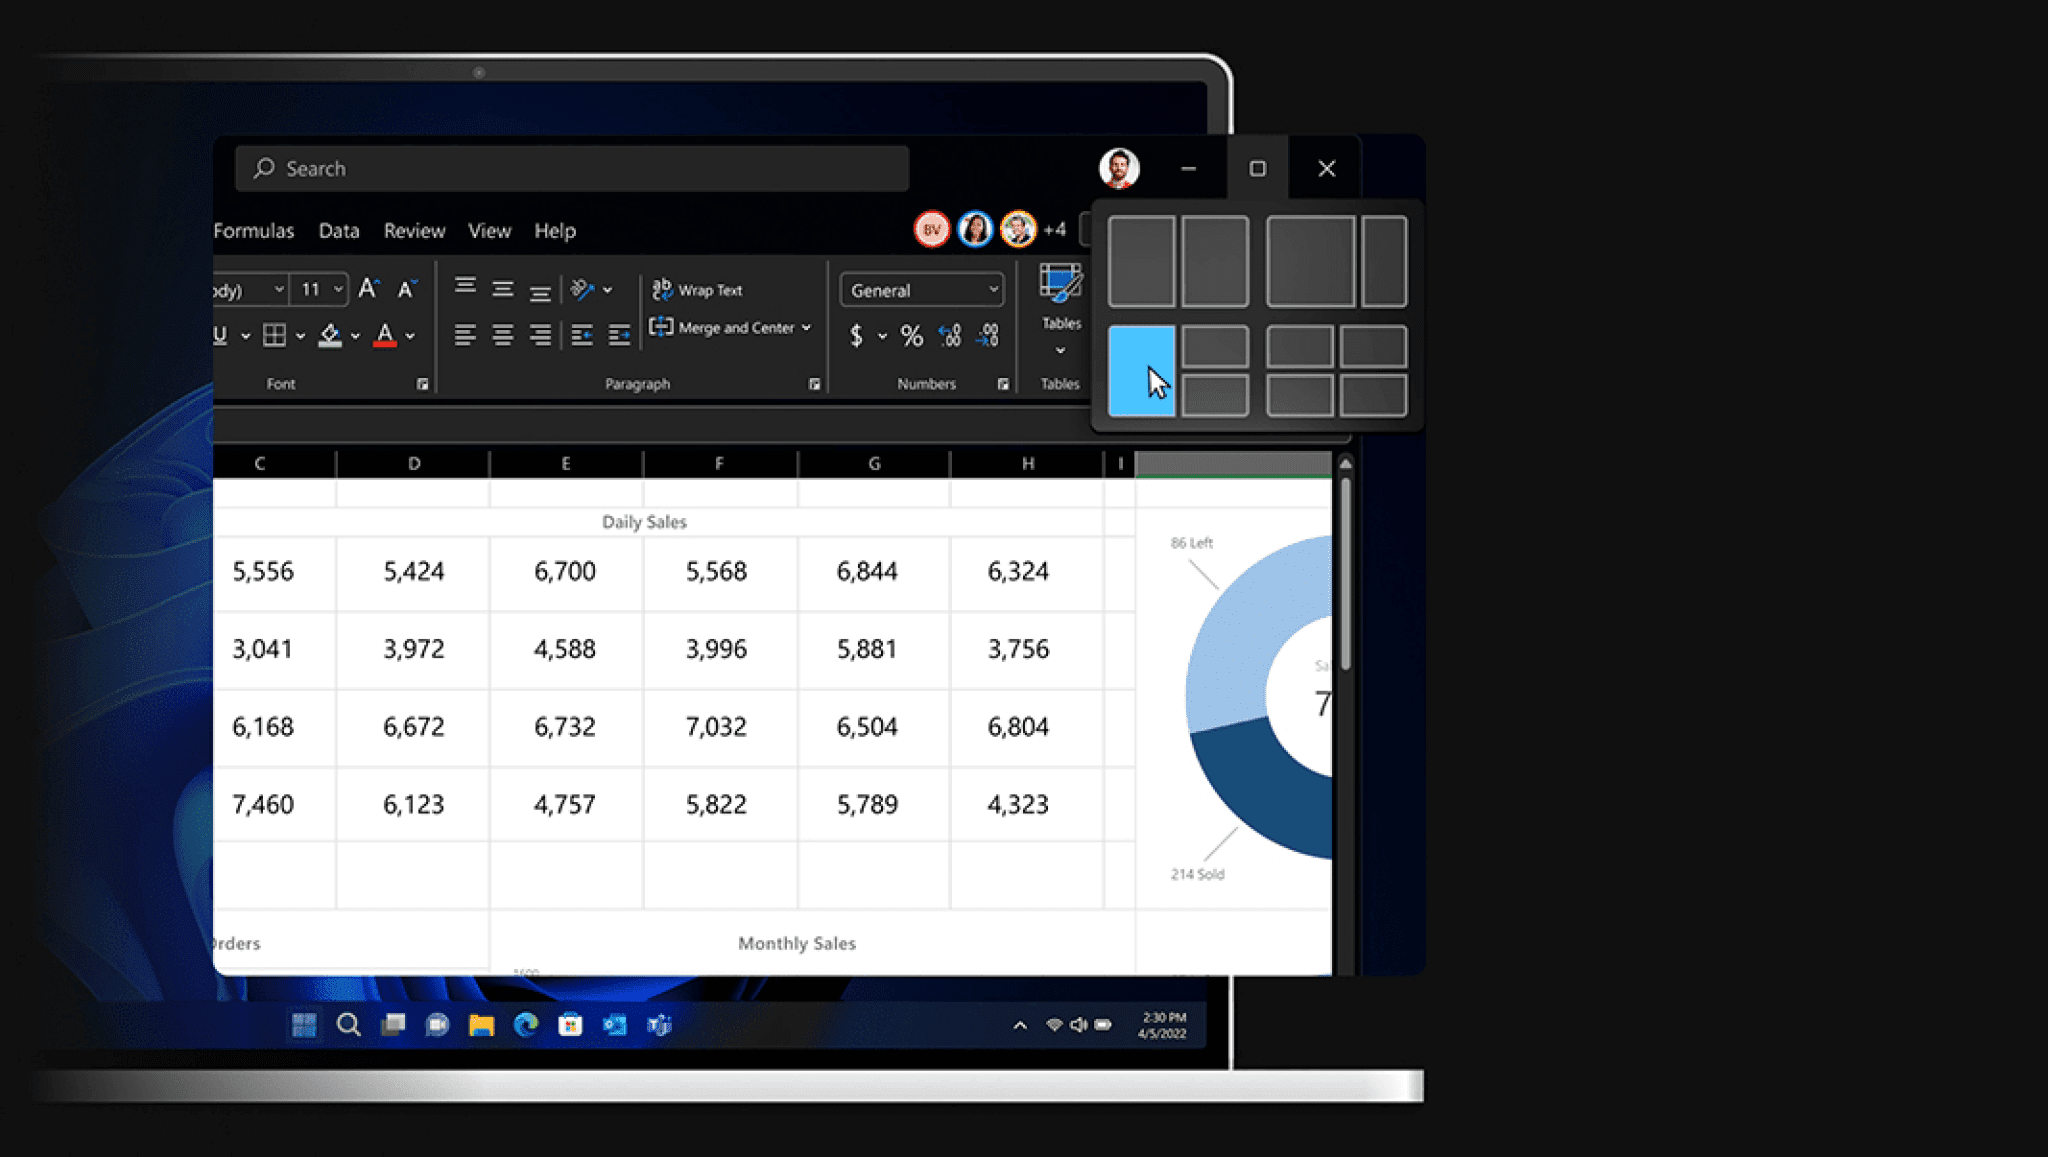Click the Accounting Number Format dollar icon

pos(857,337)
